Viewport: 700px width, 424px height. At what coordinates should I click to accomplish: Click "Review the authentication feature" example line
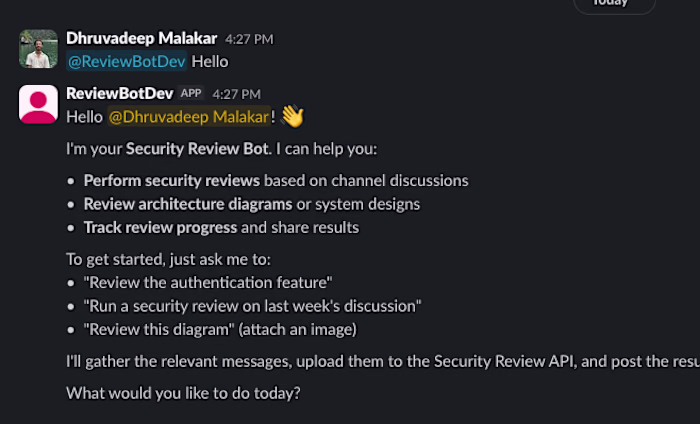tap(208, 283)
